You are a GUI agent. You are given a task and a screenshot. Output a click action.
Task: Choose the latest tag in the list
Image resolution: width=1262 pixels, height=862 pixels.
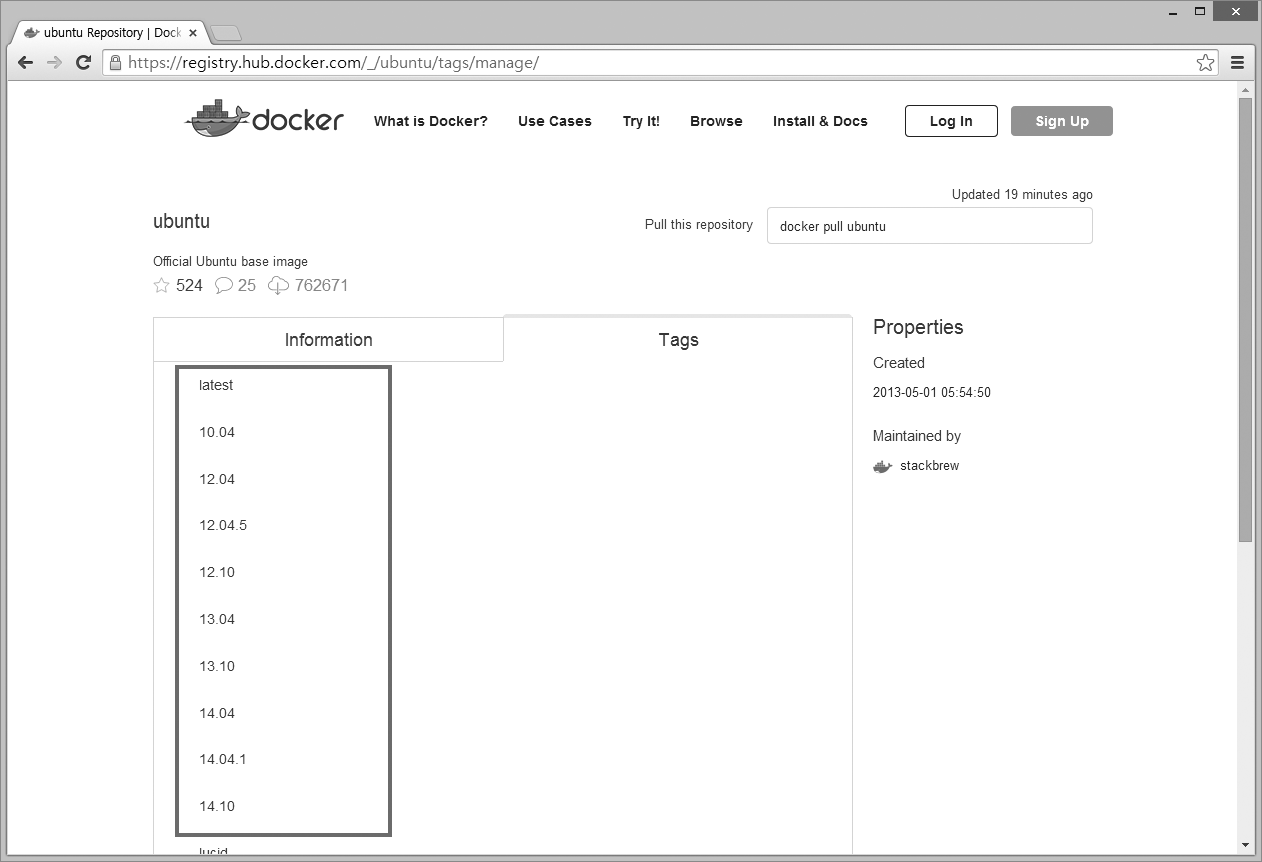coord(216,385)
